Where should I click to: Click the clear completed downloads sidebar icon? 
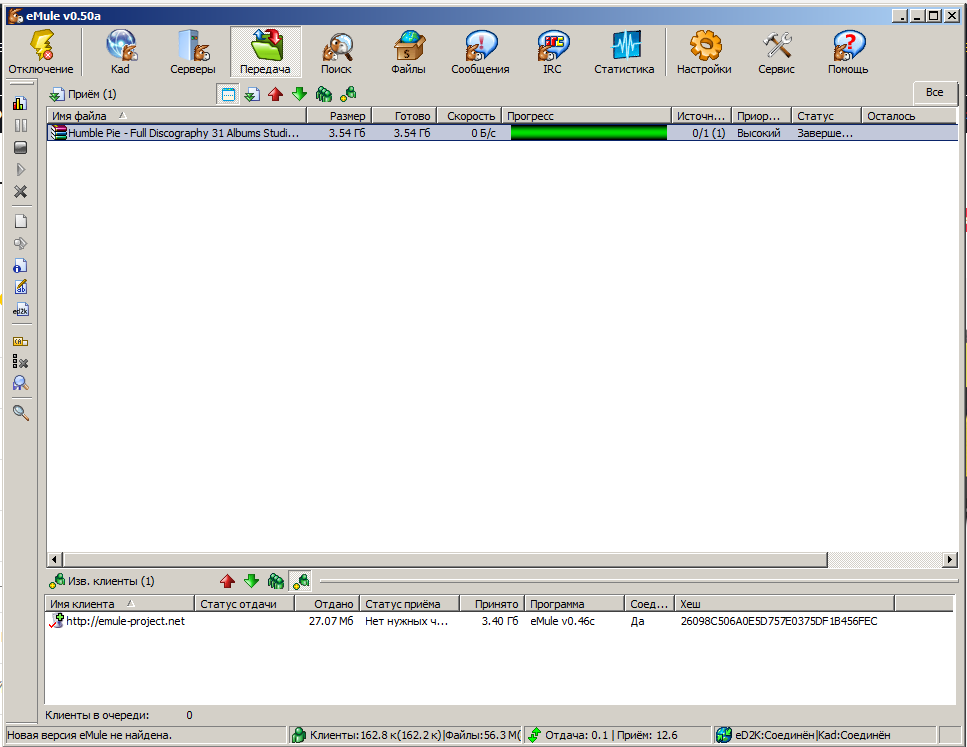coord(20,363)
